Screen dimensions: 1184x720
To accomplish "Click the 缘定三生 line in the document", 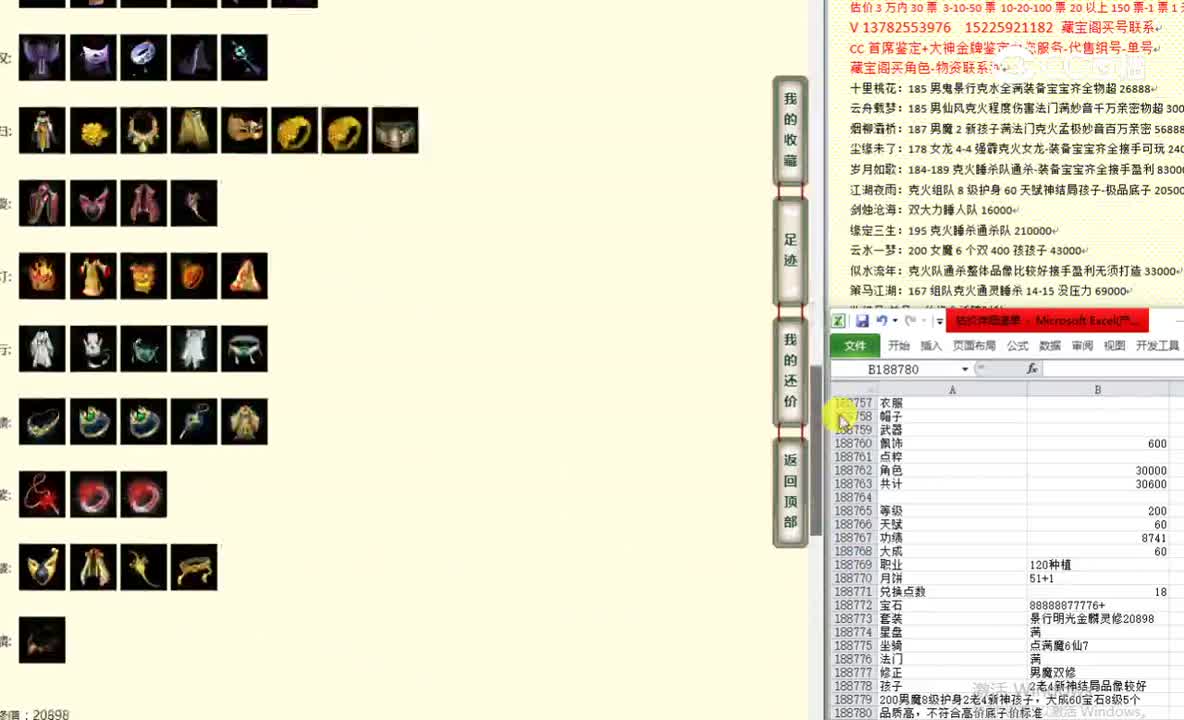I will point(954,230).
